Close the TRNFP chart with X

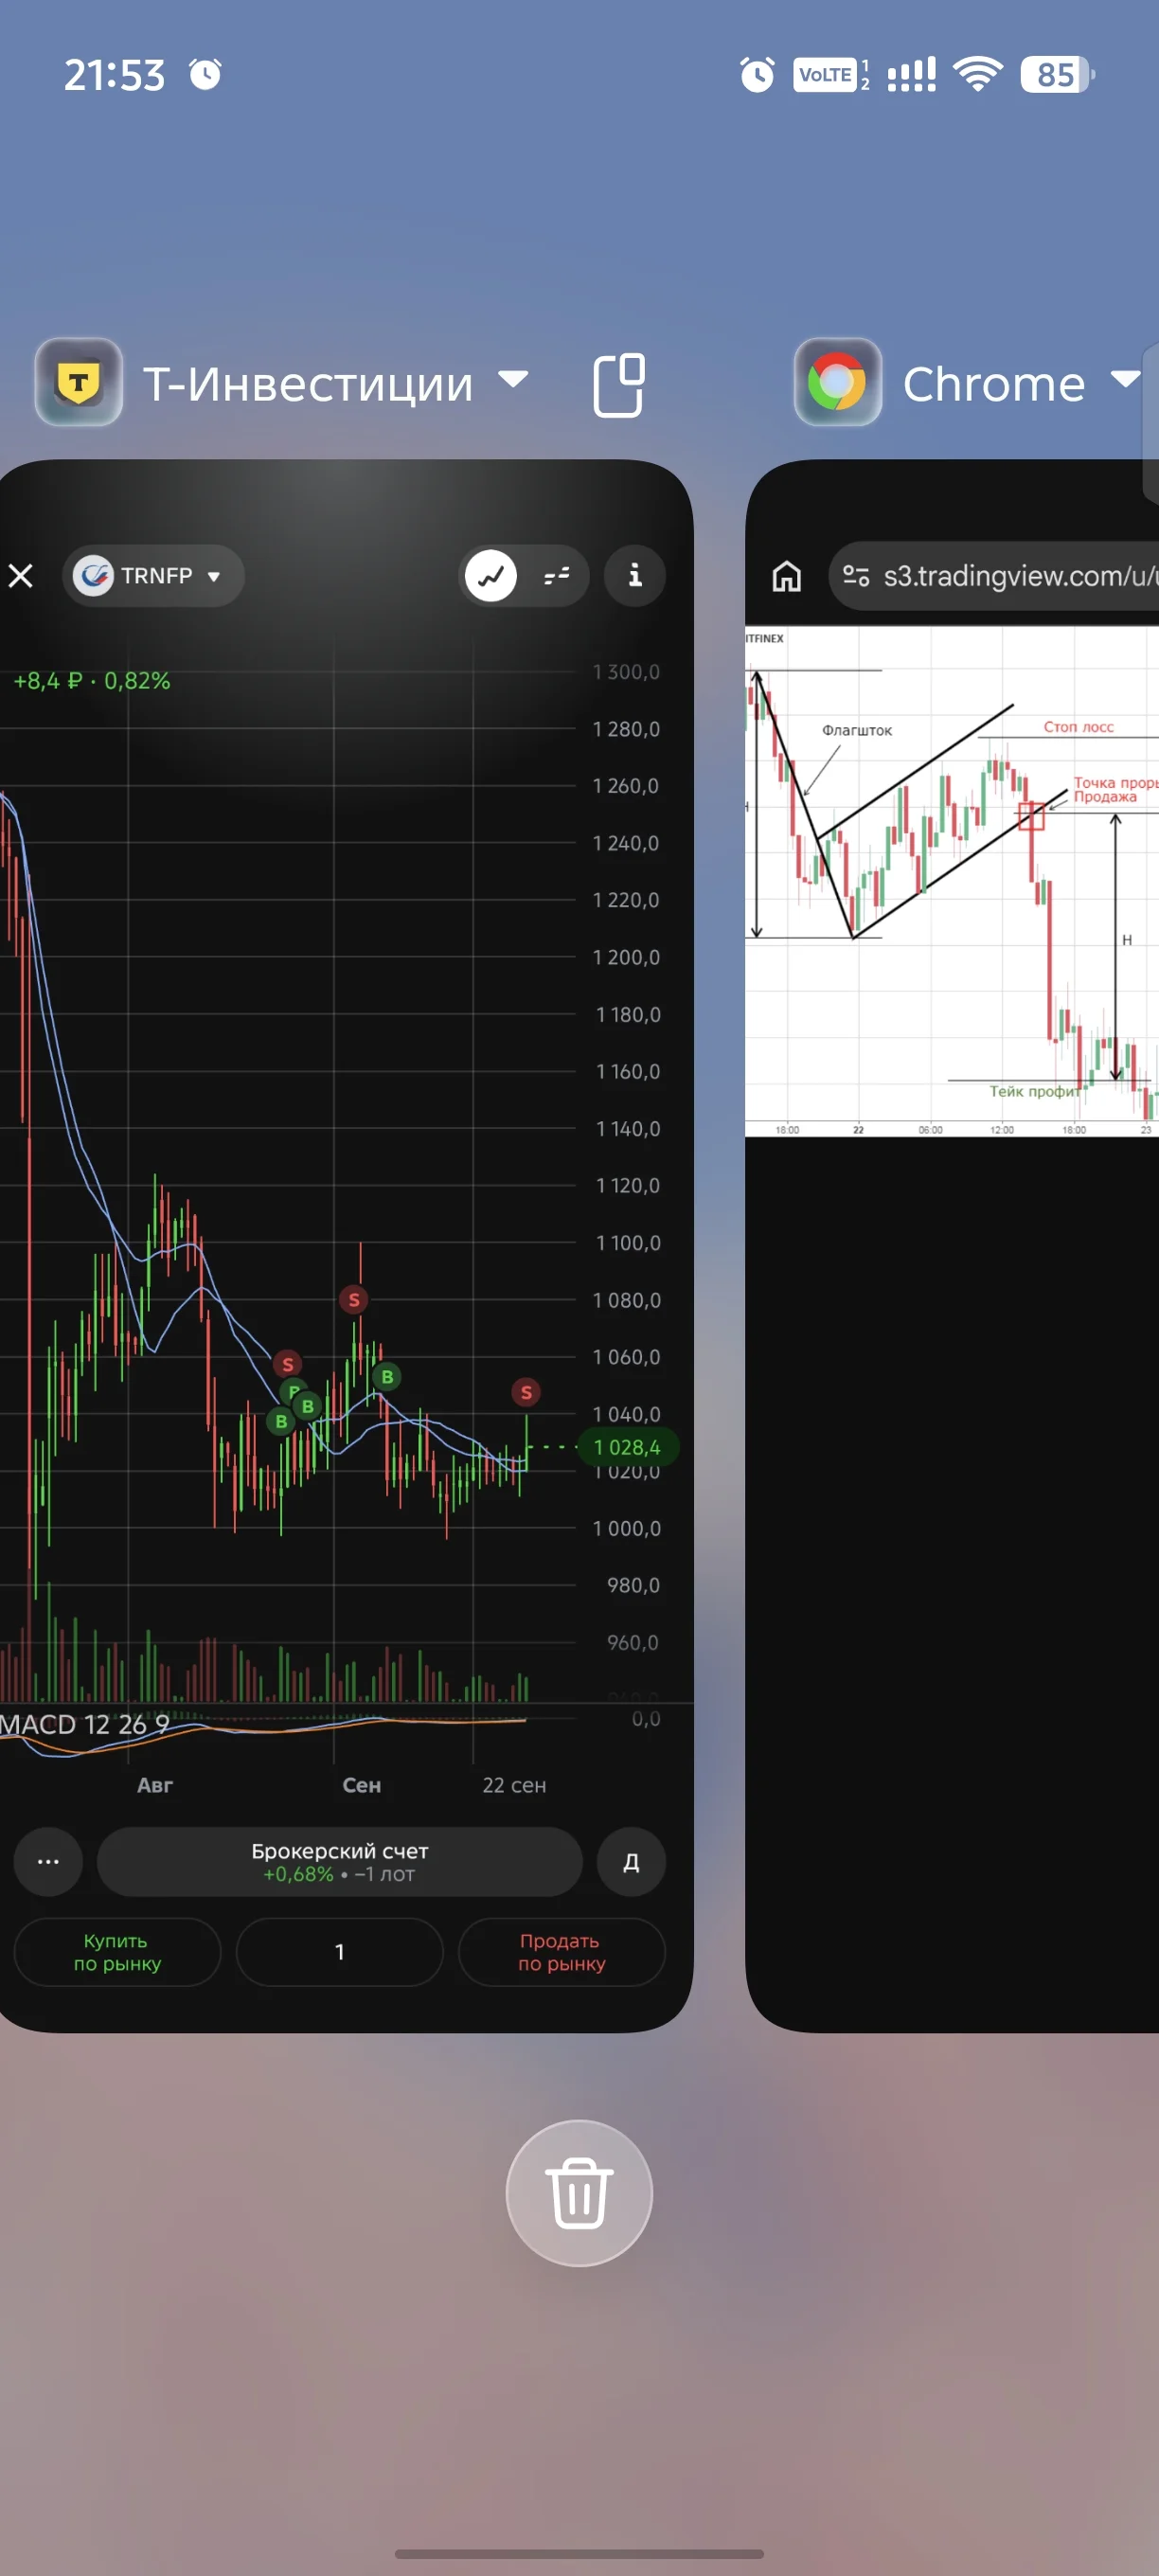tap(21, 575)
